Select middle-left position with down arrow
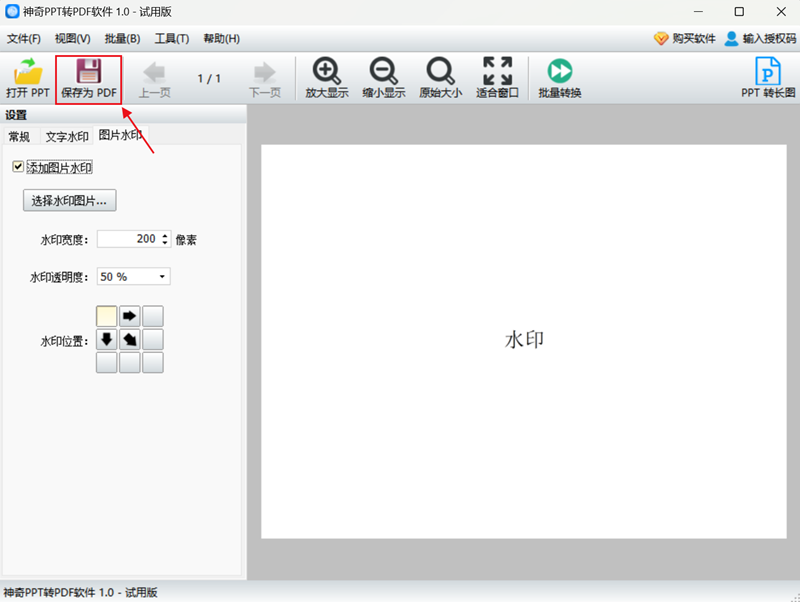This screenshot has height=602, width=800. [107, 339]
